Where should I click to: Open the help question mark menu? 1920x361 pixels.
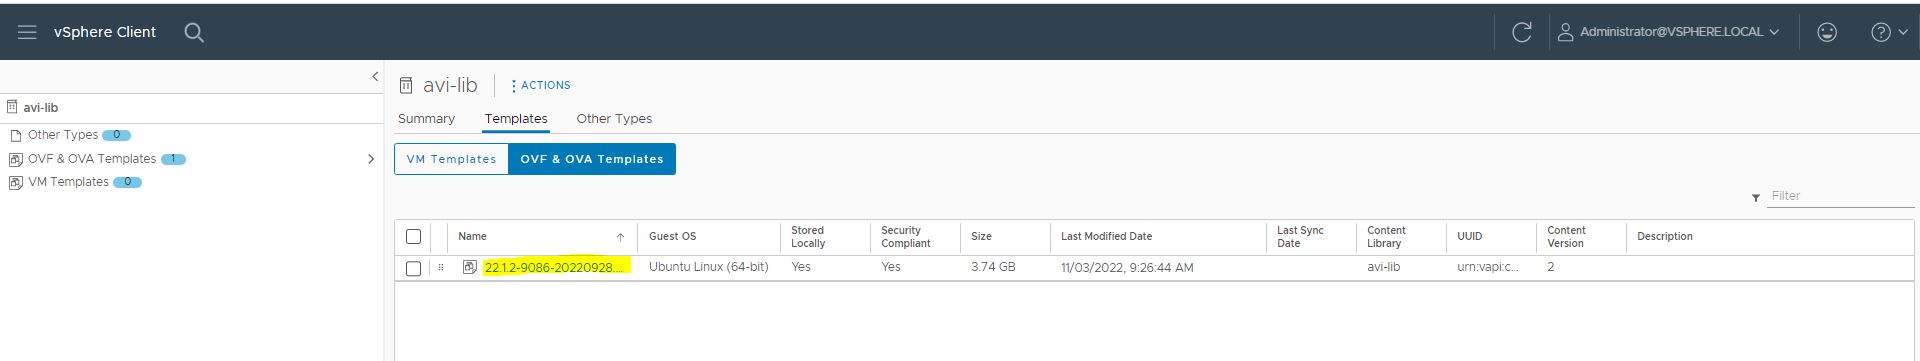(x=1888, y=32)
